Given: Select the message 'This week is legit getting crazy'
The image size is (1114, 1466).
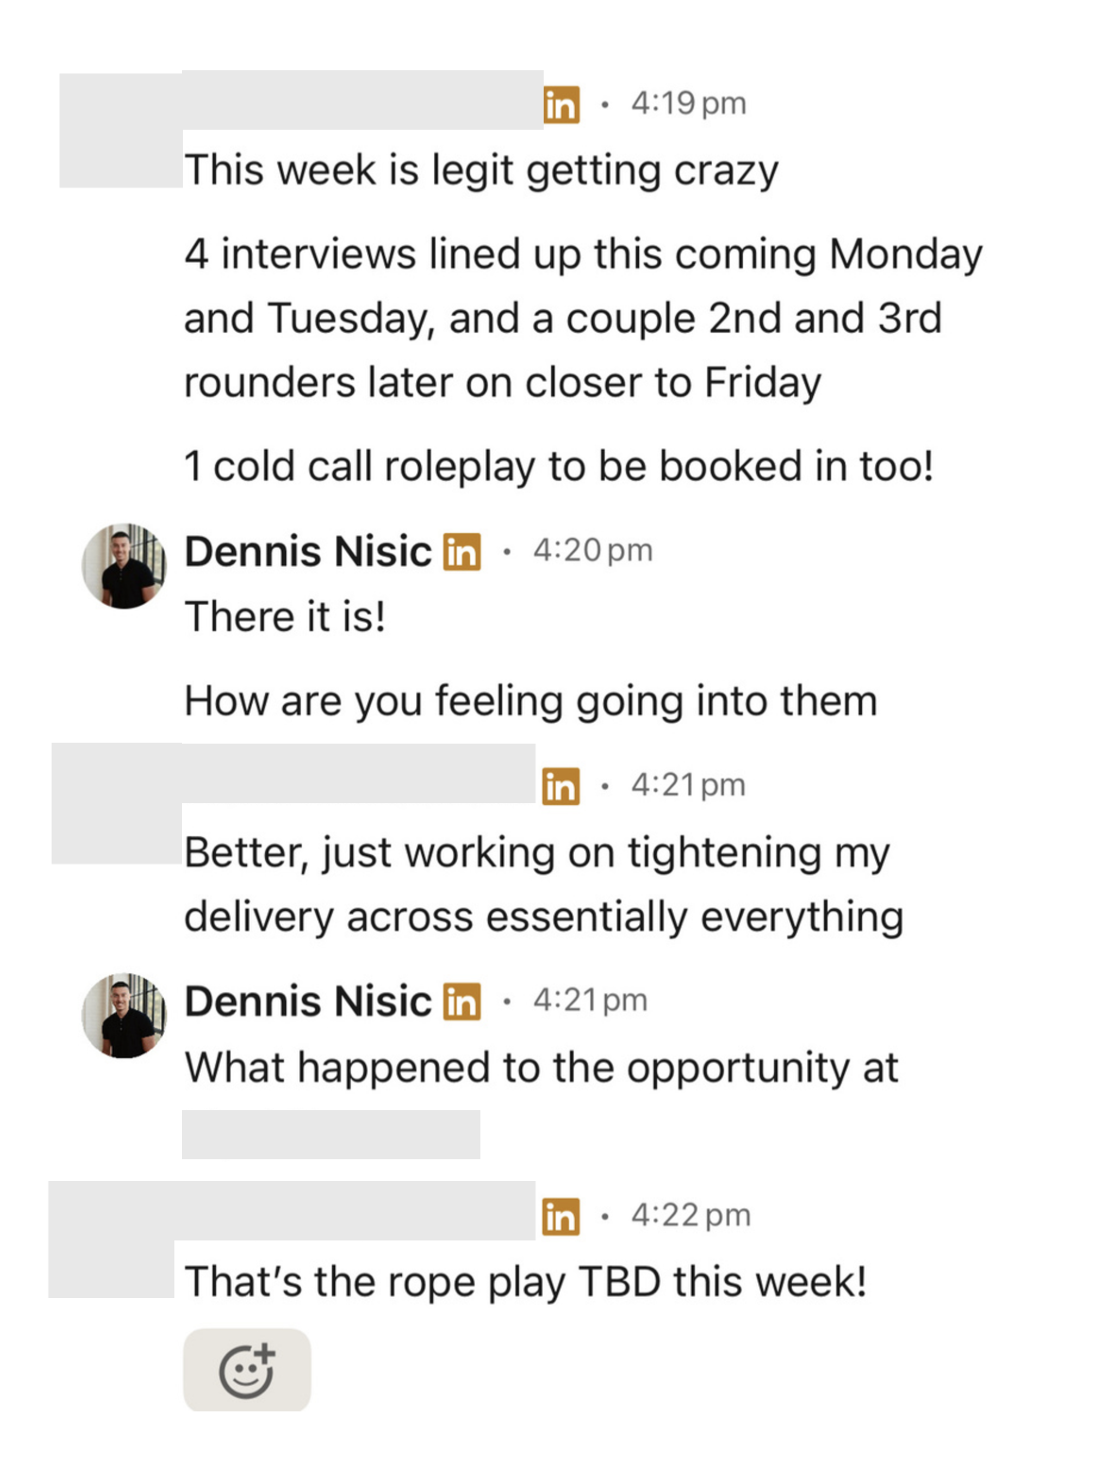Looking at the screenshot, I should tap(481, 169).
